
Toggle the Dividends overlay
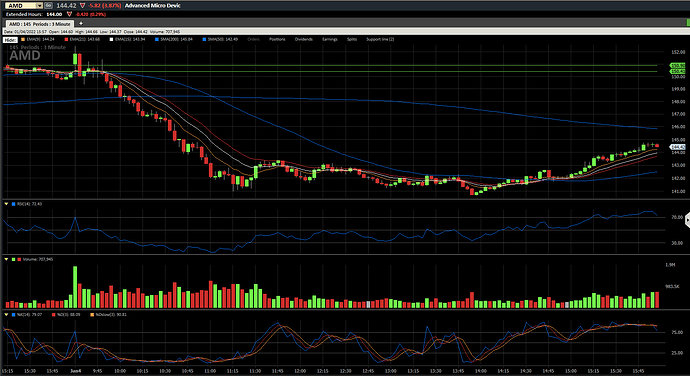pyautogui.click(x=304, y=40)
